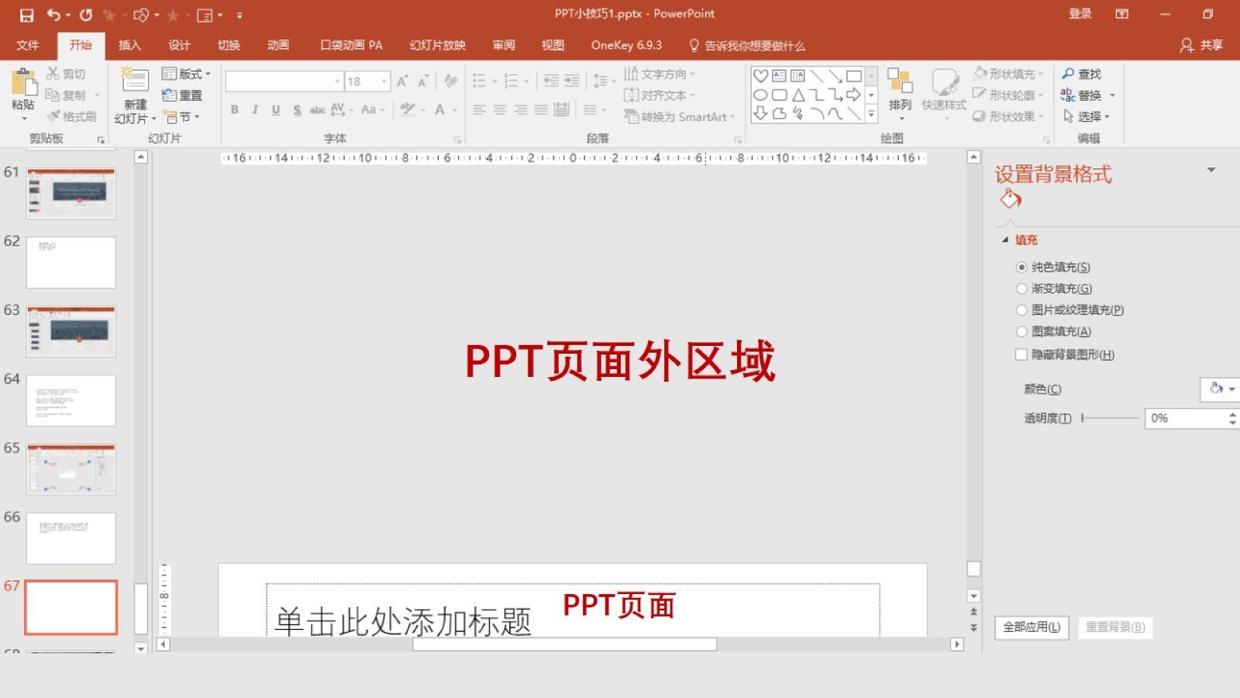
Task: Open the Arrange shapes tool
Action: (x=900, y=88)
